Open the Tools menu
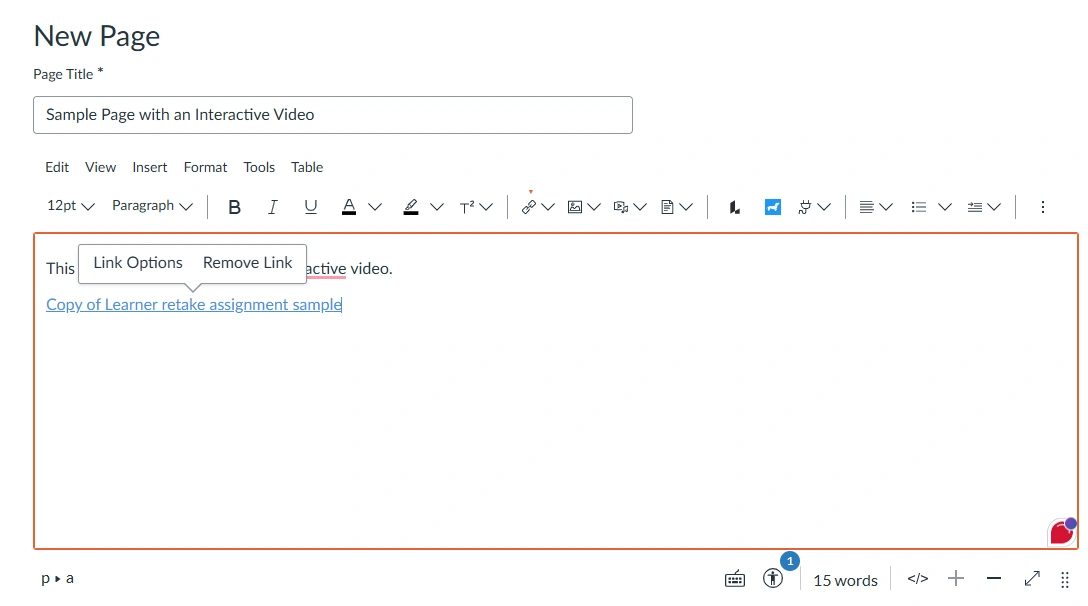 [x=259, y=167]
